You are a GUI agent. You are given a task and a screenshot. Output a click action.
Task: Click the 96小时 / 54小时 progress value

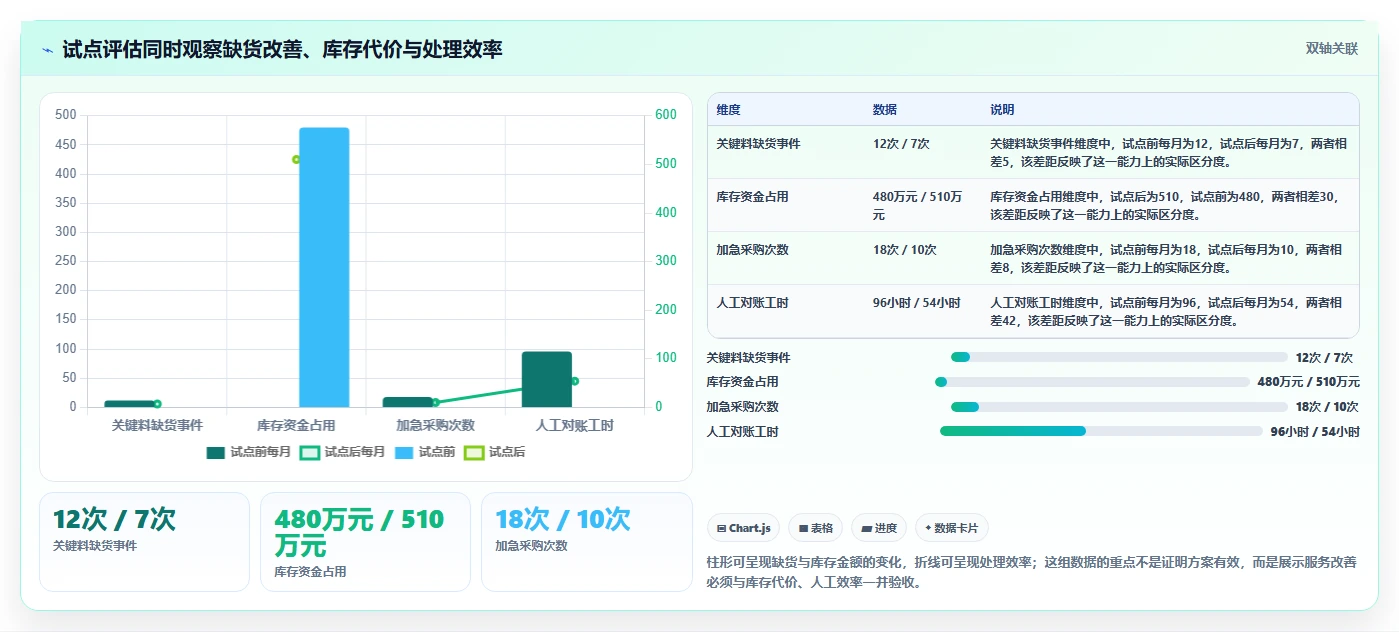1315,432
